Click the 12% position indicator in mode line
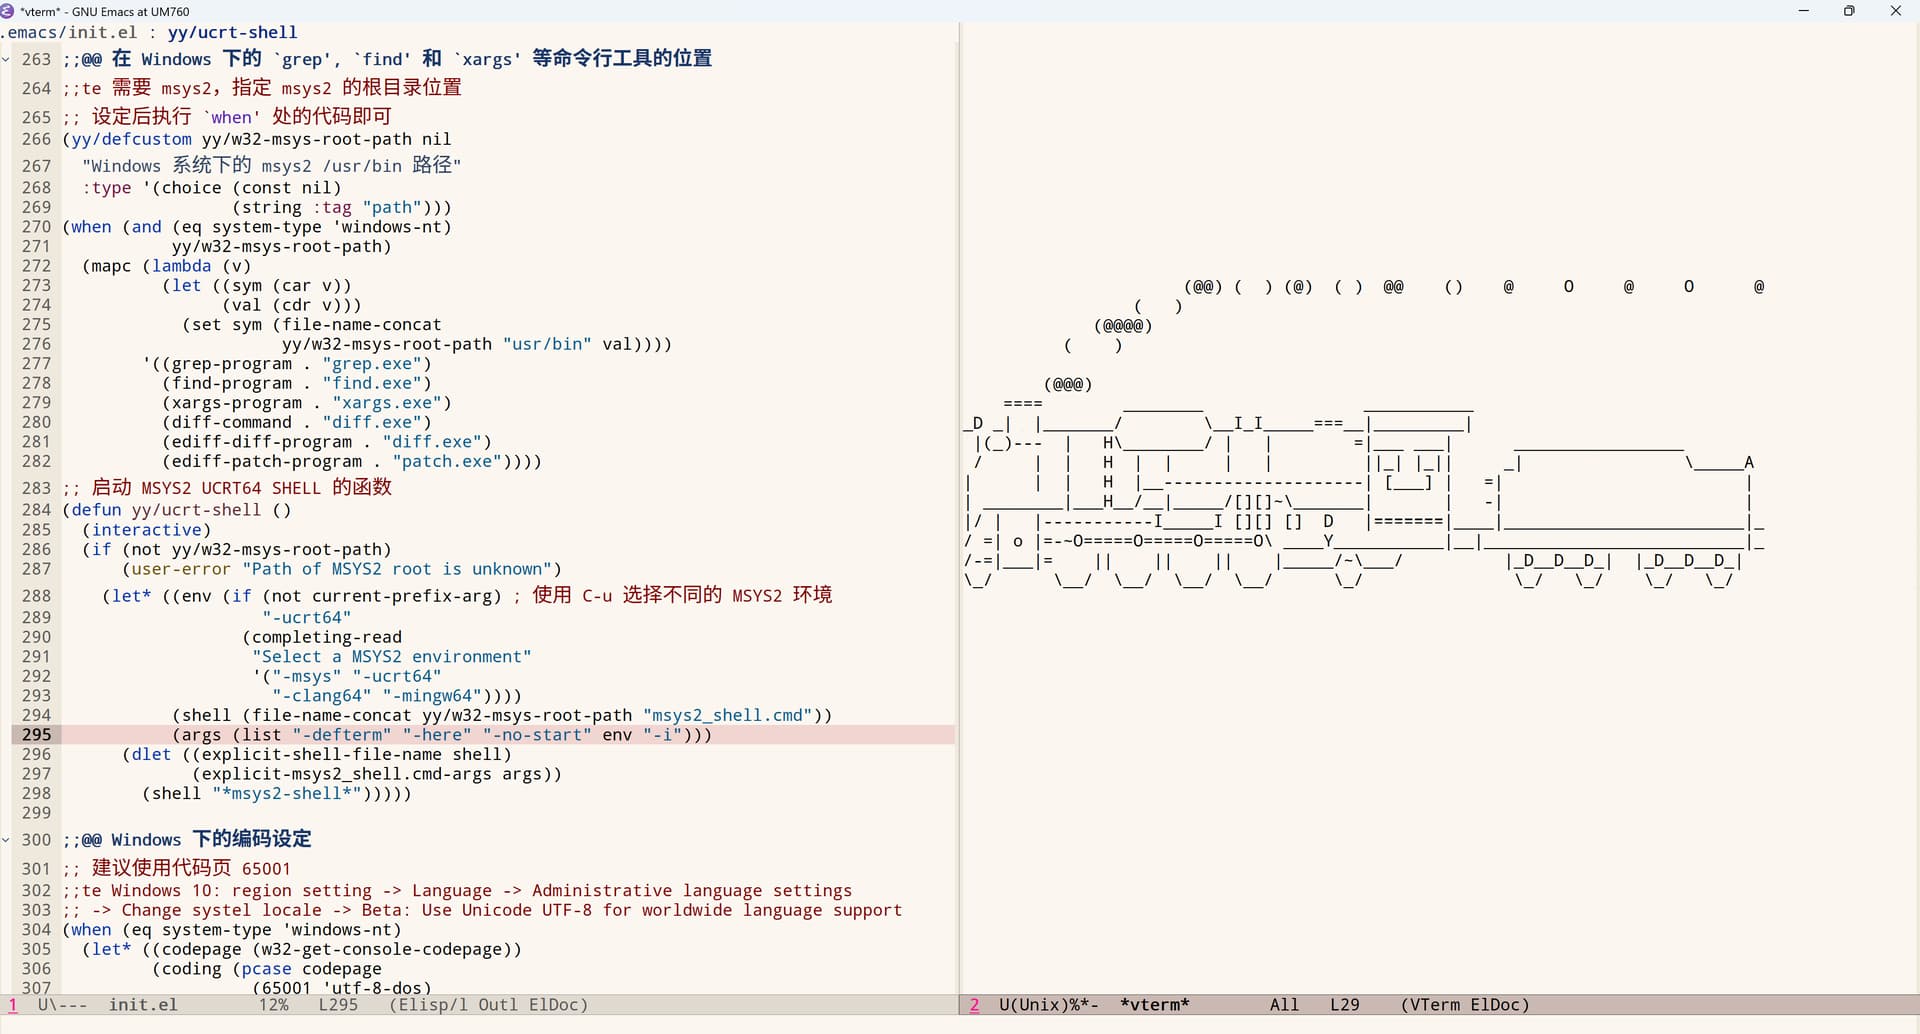1920x1034 pixels. (273, 1005)
